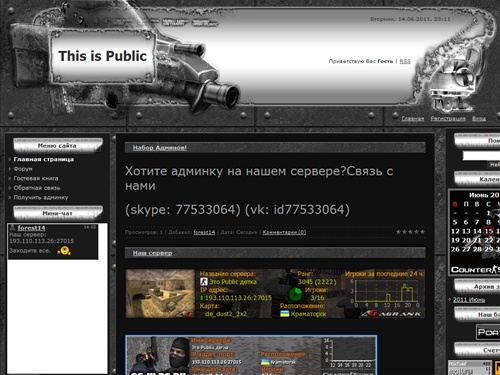The height and width of the screenshot is (375, 500).
Task: Open forest14 profile in post footer
Action: point(204,232)
